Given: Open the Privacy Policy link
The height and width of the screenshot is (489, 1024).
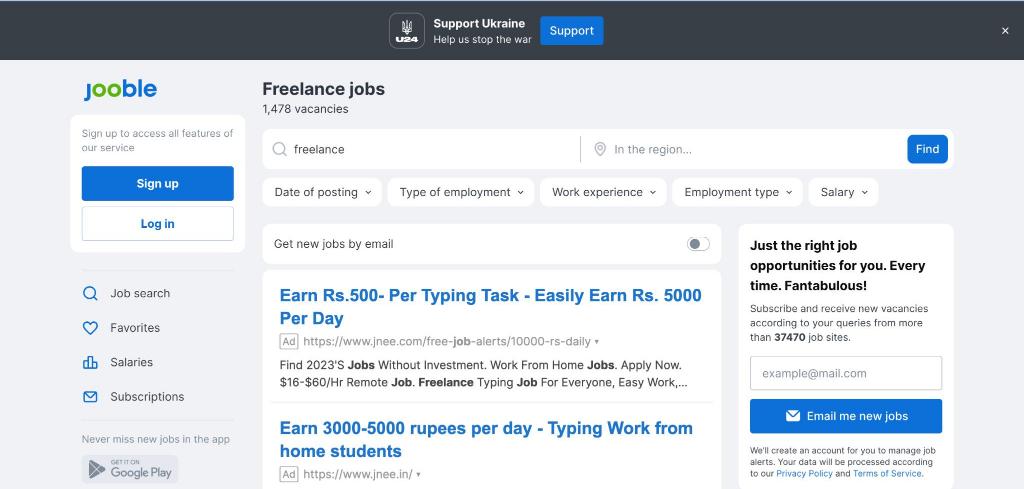Looking at the screenshot, I should click(x=804, y=474).
